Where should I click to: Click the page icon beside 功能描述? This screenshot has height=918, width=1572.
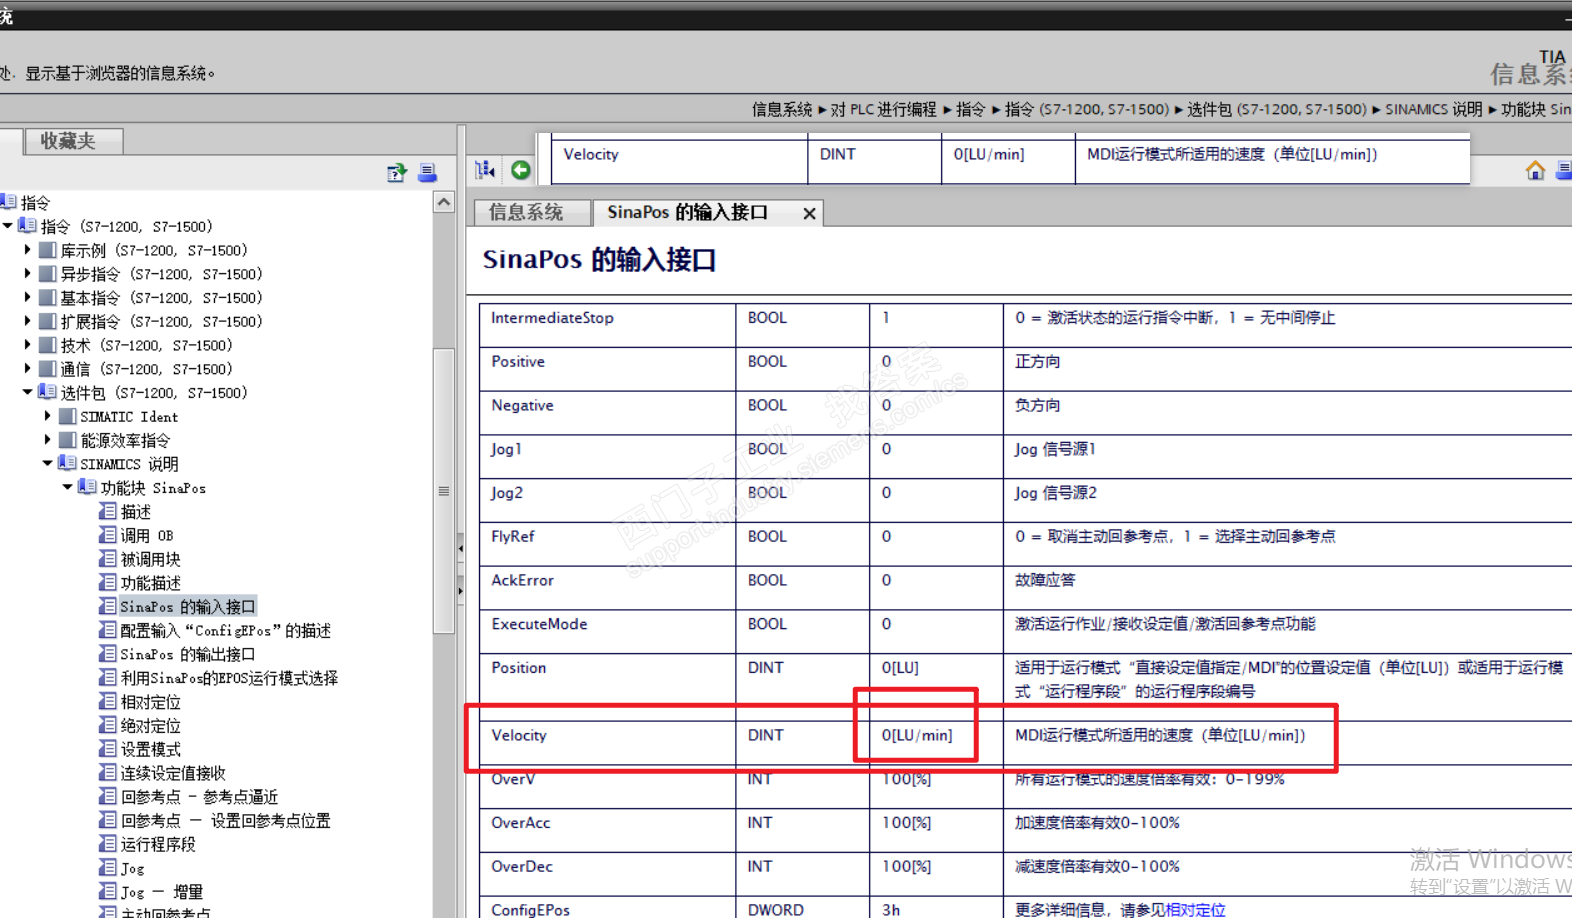pos(108,582)
